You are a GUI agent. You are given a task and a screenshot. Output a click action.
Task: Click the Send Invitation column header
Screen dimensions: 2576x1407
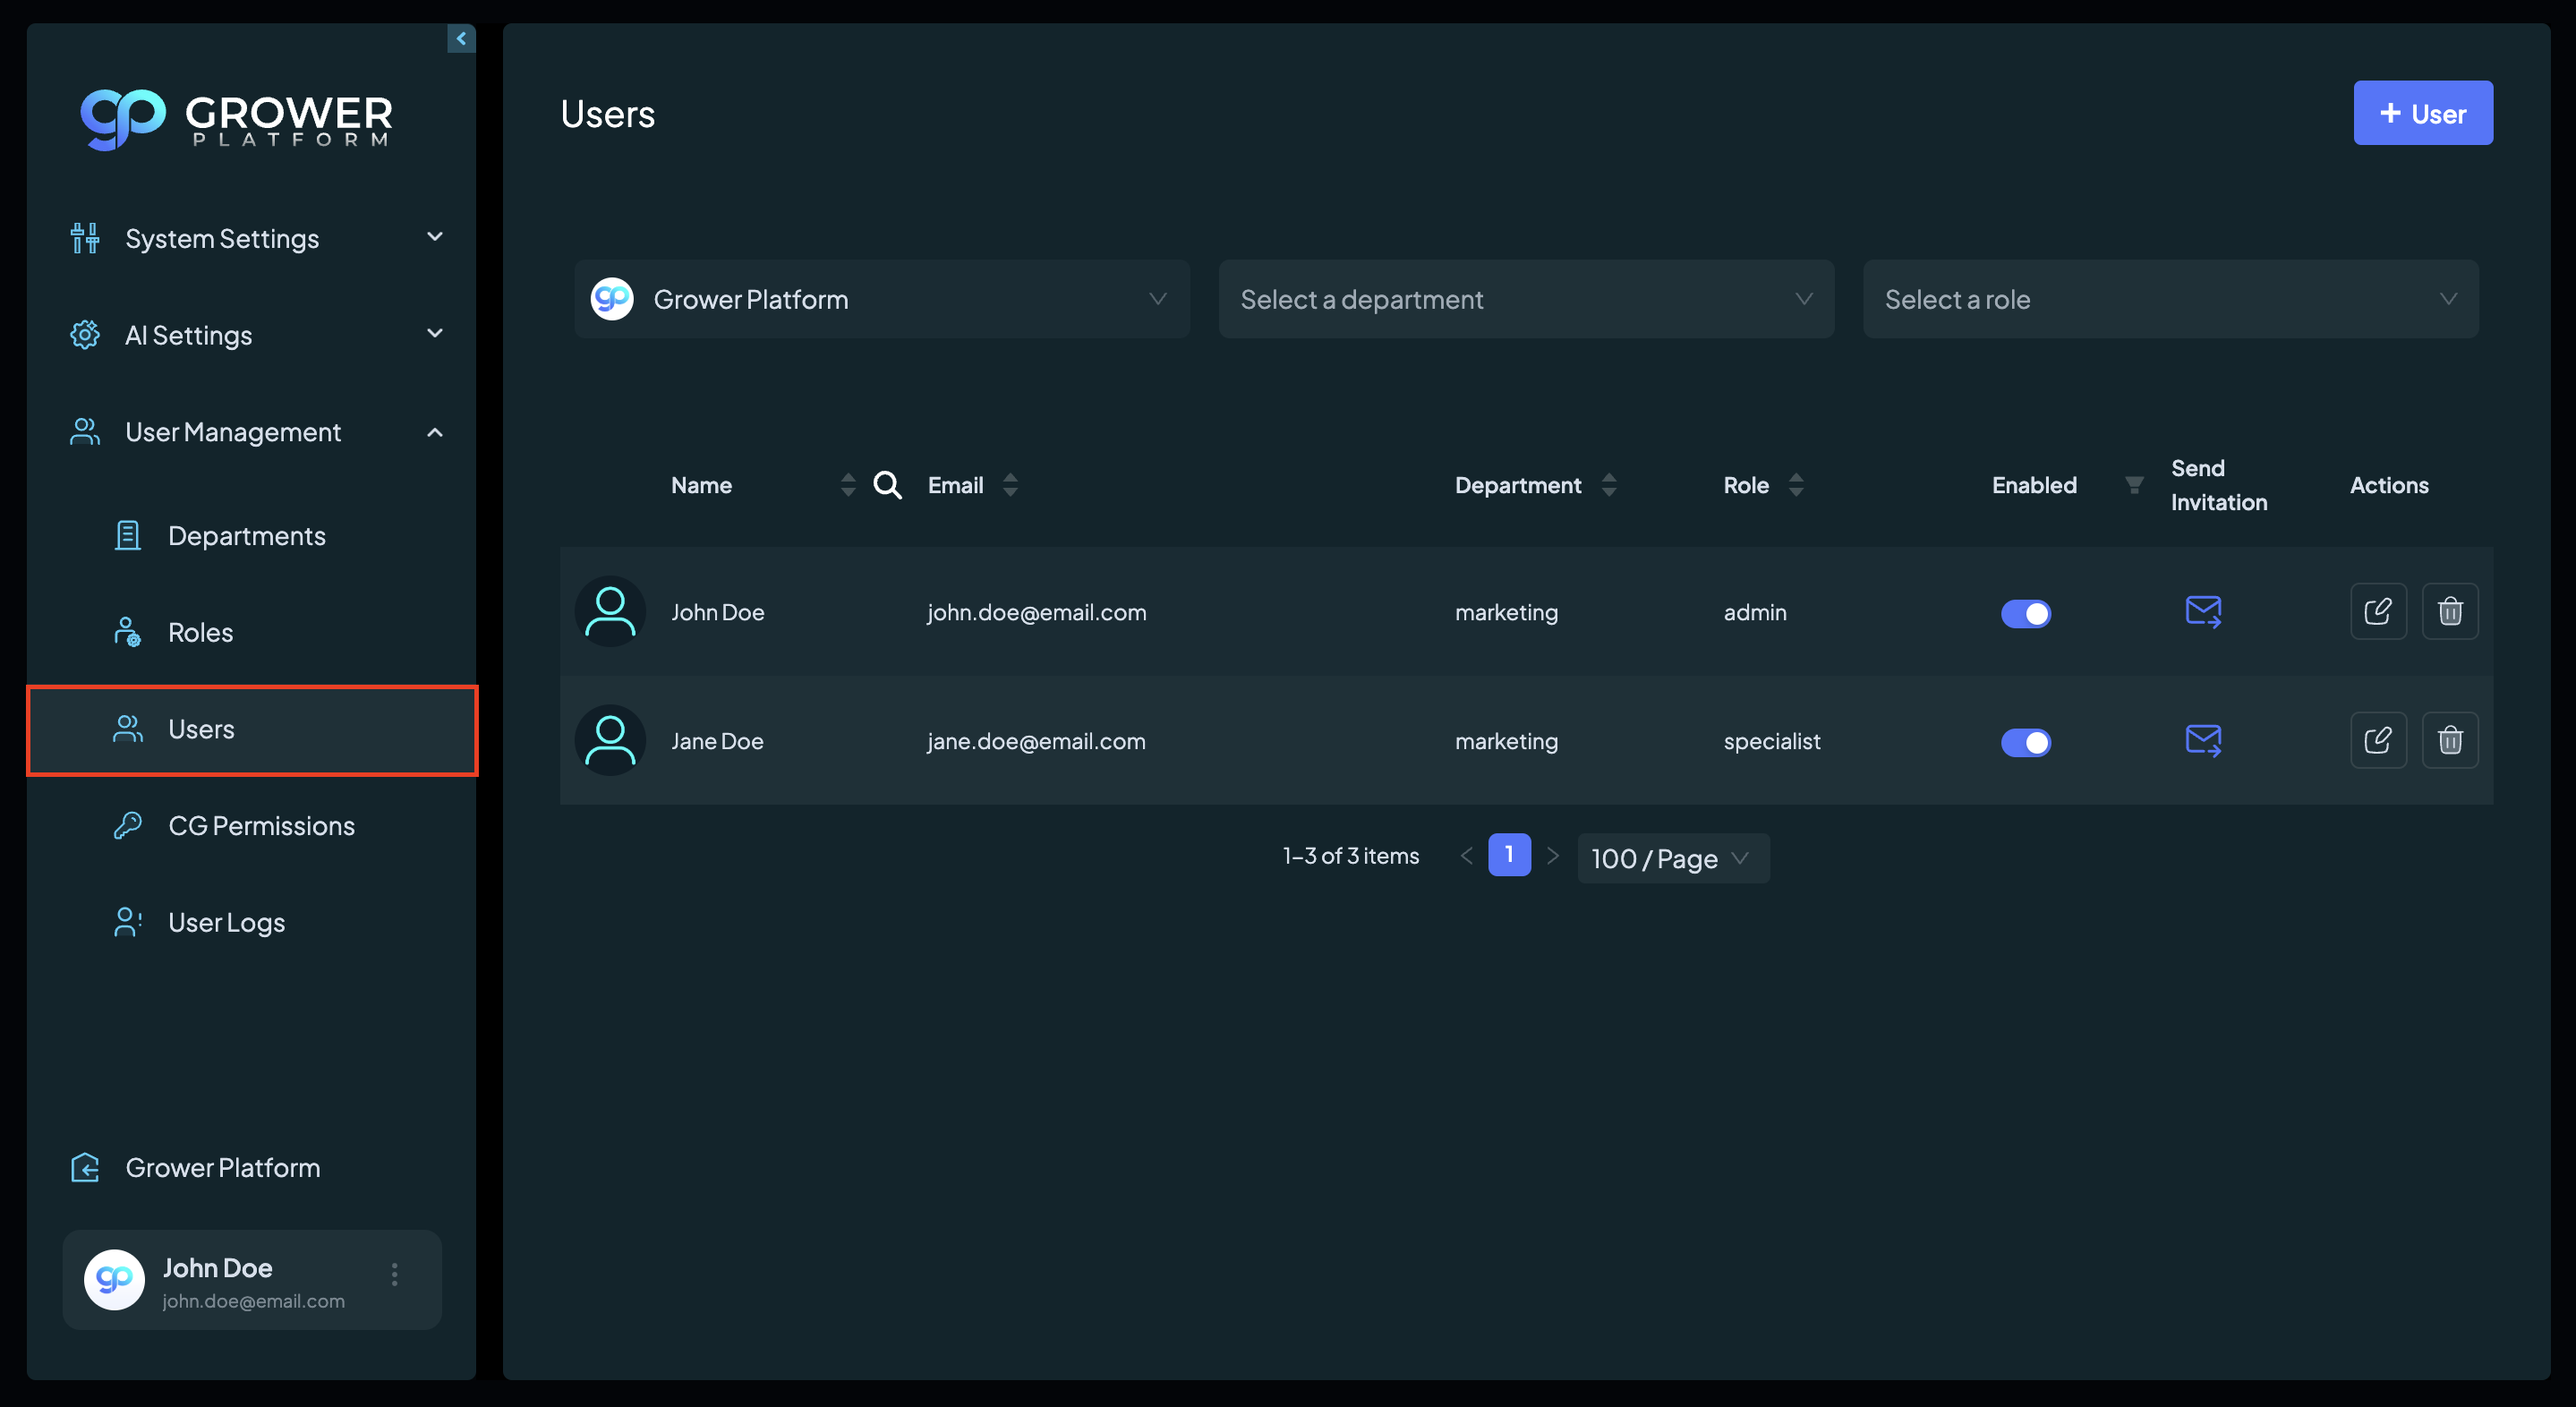[2218, 485]
